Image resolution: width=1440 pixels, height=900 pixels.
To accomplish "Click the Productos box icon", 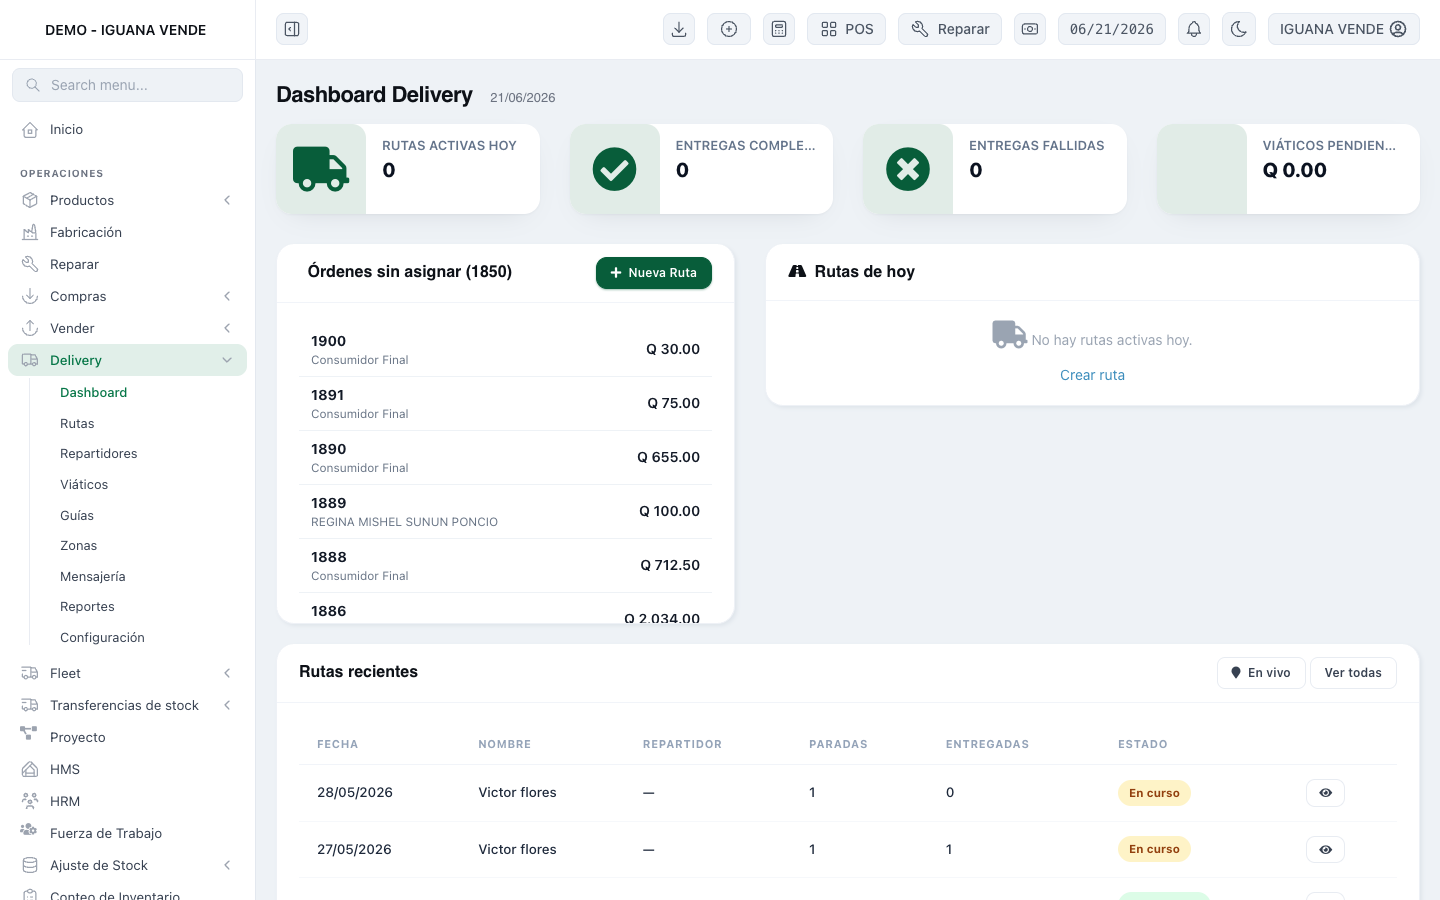I will (x=30, y=200).
